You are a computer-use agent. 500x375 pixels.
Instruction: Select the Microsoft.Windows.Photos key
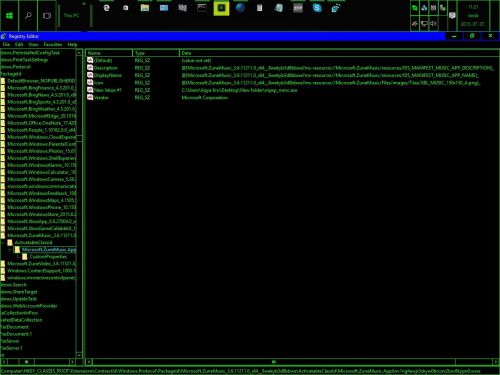(42, 151)
